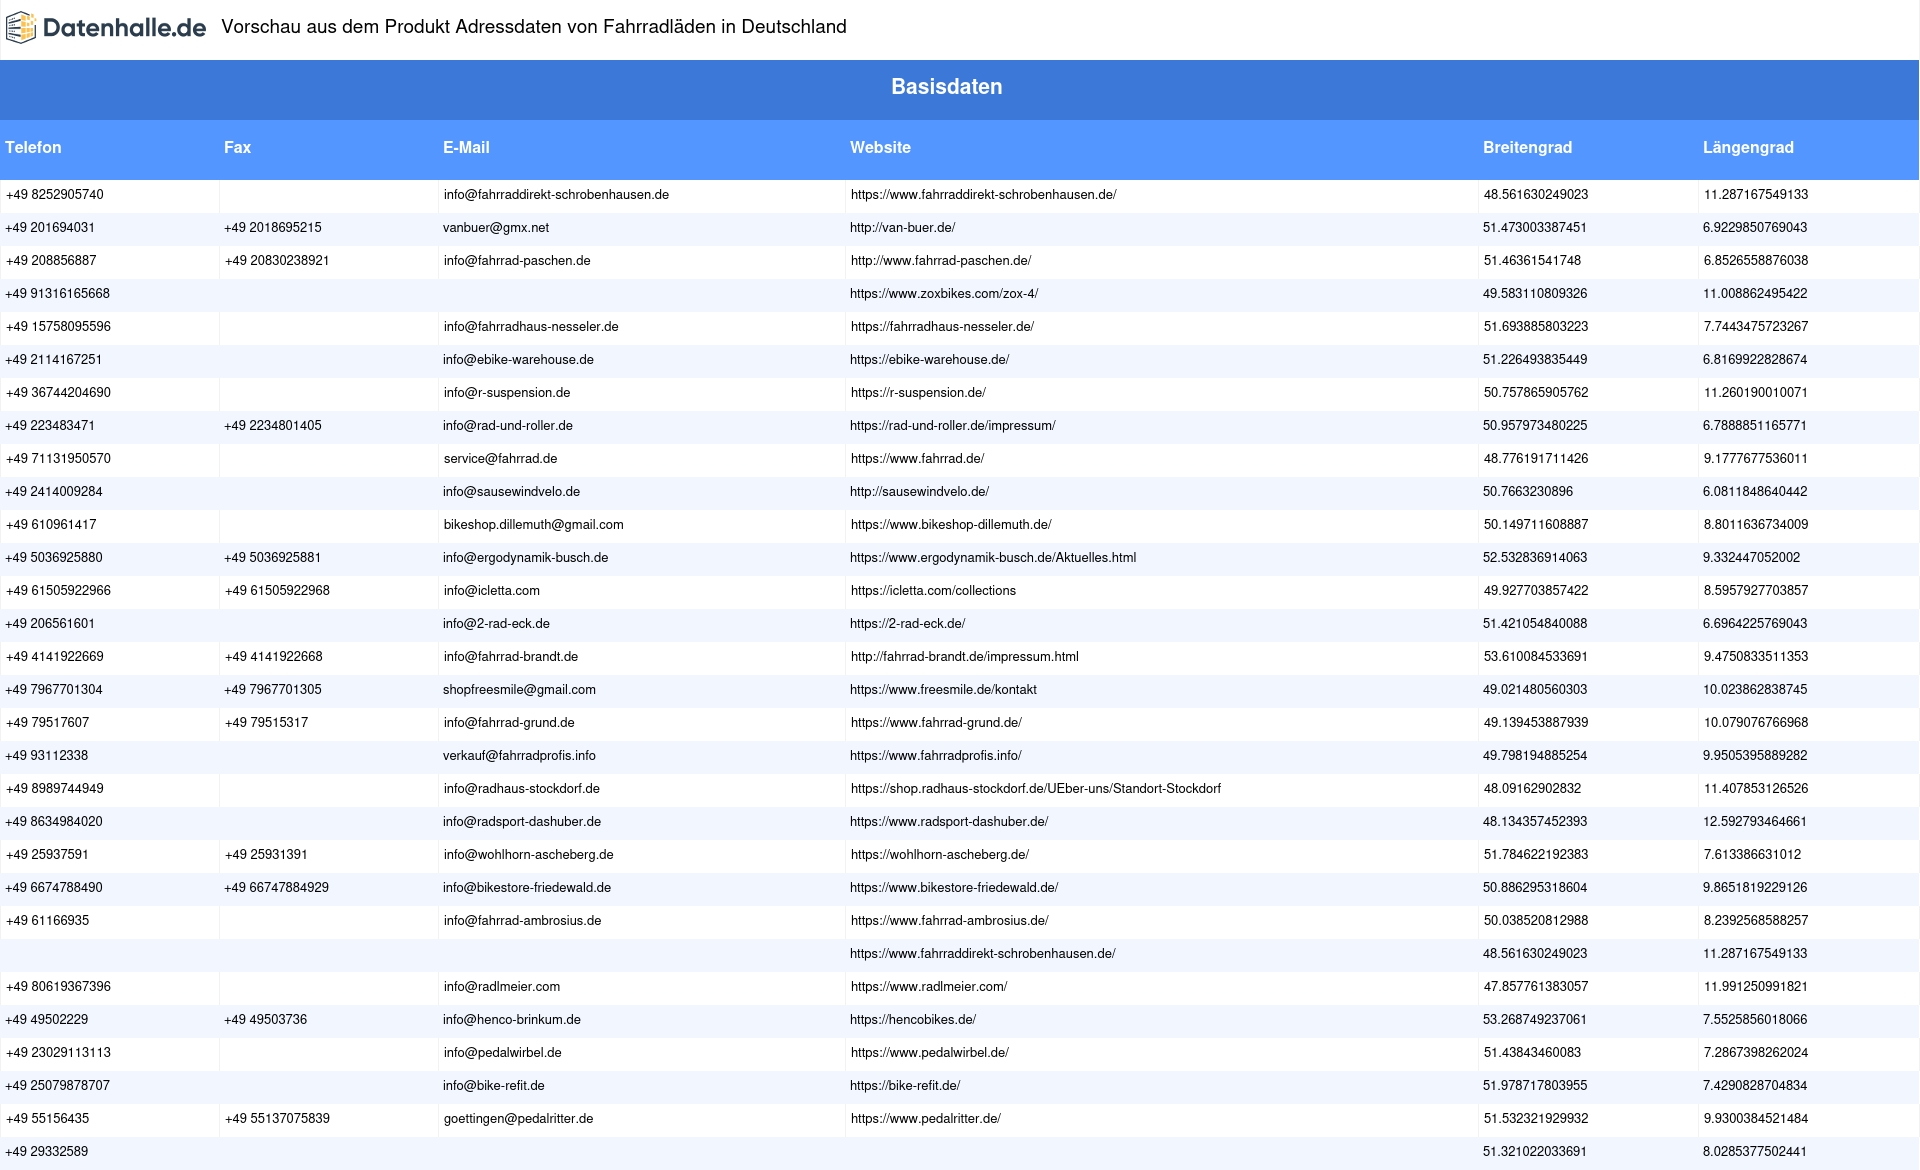This screenshot has height=1170, width=1920.
Task: Select fax number +49 49503736
Action: 265,1020
